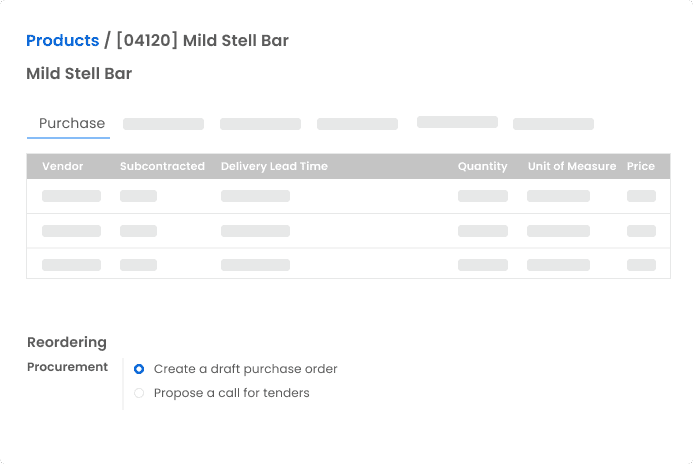Click the Unit of Measure header
The width and height of the screenshot is (693, 464).
click(x=571, y=166)
